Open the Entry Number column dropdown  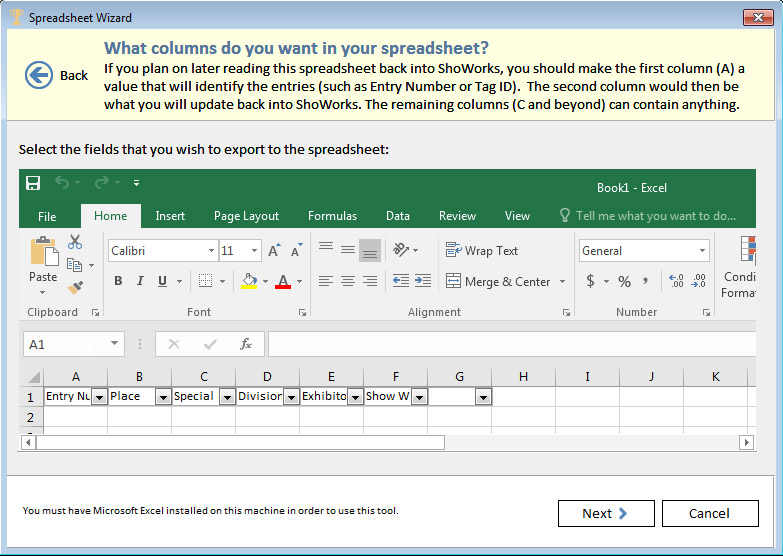click(x=99, y=397)
